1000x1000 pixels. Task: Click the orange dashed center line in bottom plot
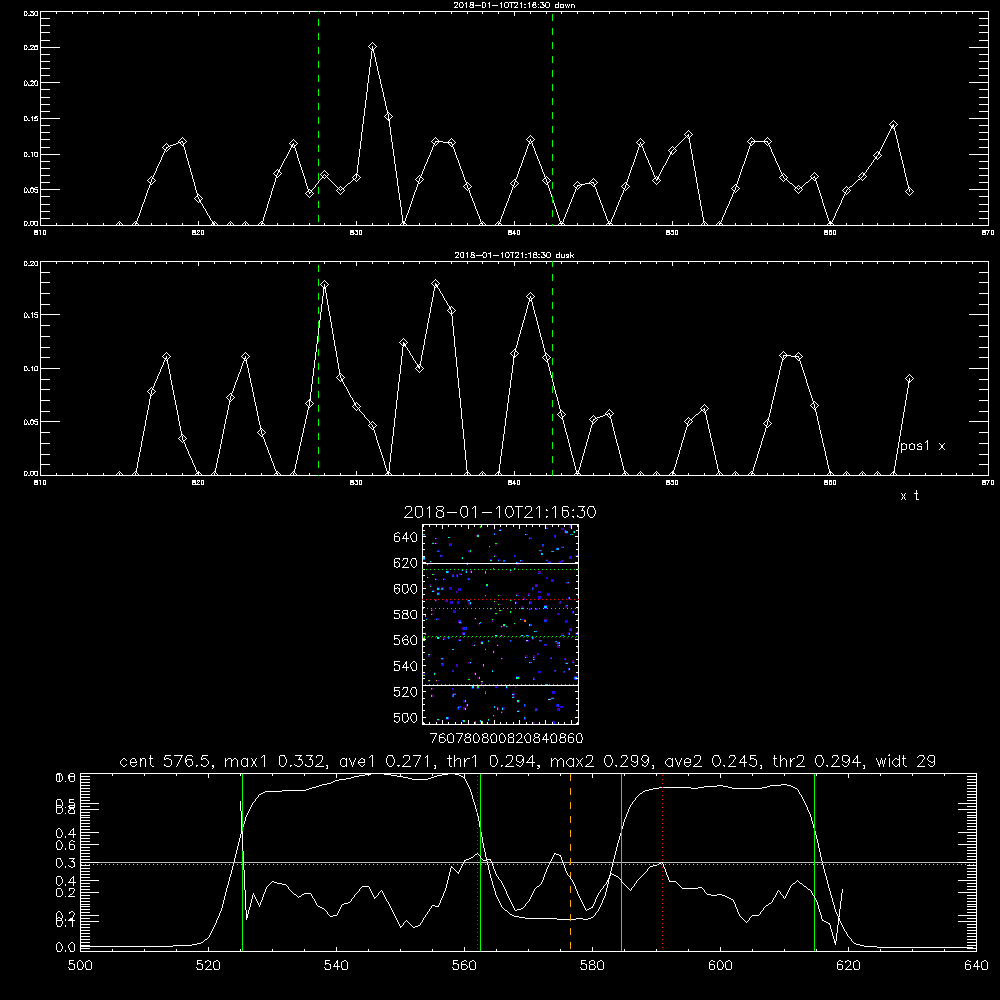570,861
